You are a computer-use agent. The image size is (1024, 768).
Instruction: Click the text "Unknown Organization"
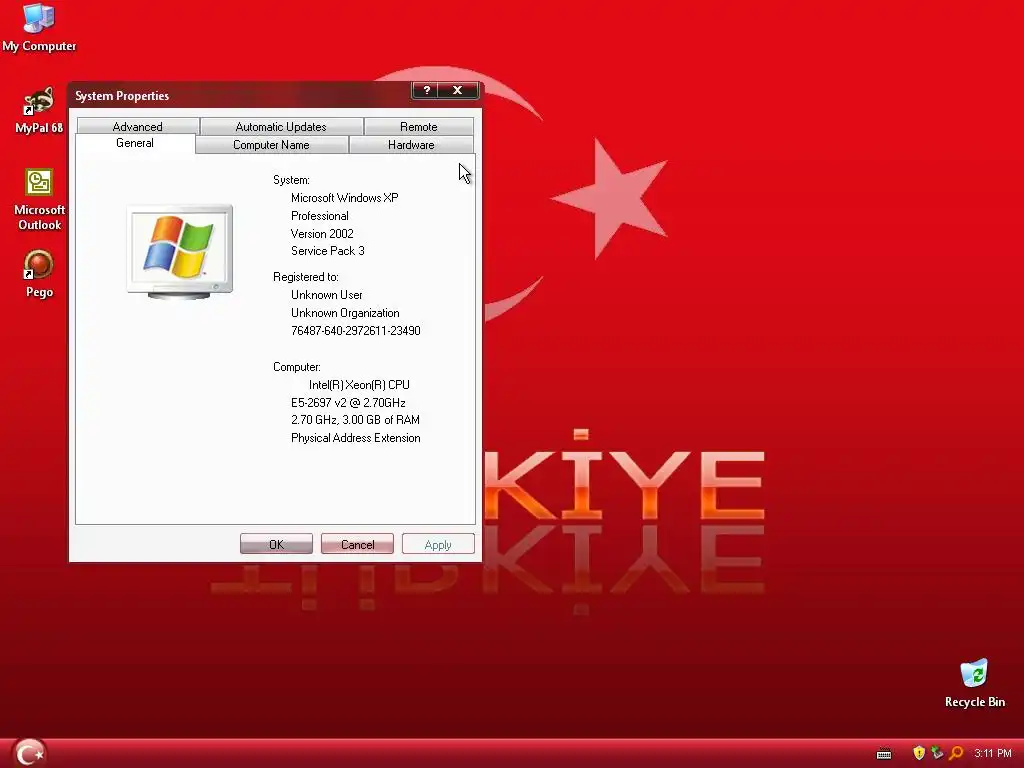coord(345,313)
